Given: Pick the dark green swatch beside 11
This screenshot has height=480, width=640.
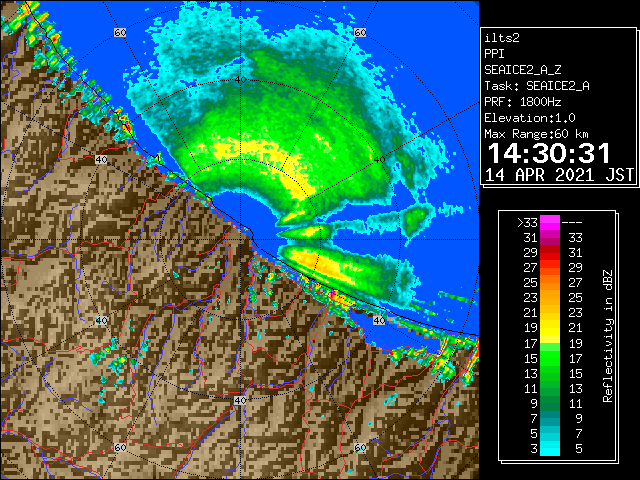Looking at the screenshot, I should pos(550,388).
